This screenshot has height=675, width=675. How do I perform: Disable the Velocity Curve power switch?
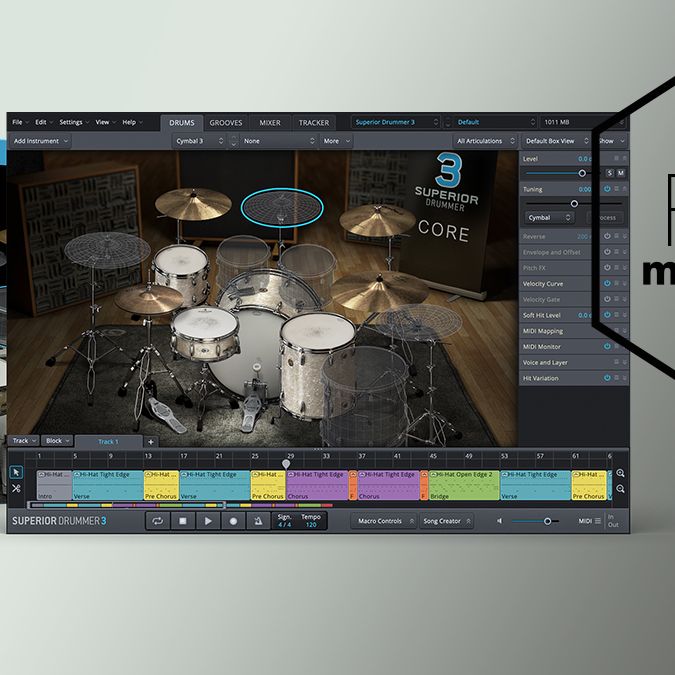(607, 283)
